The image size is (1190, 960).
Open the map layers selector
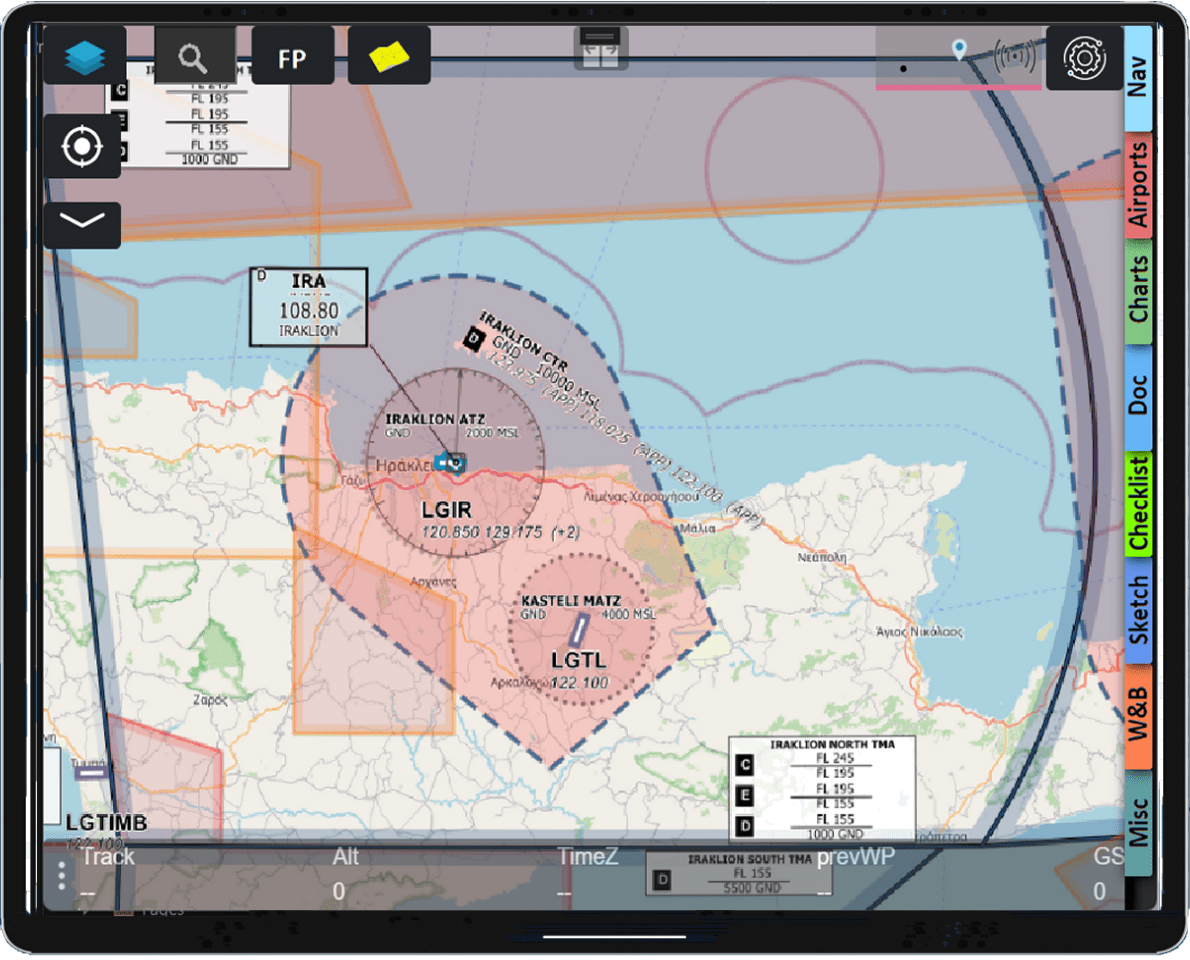click(85, 57)
